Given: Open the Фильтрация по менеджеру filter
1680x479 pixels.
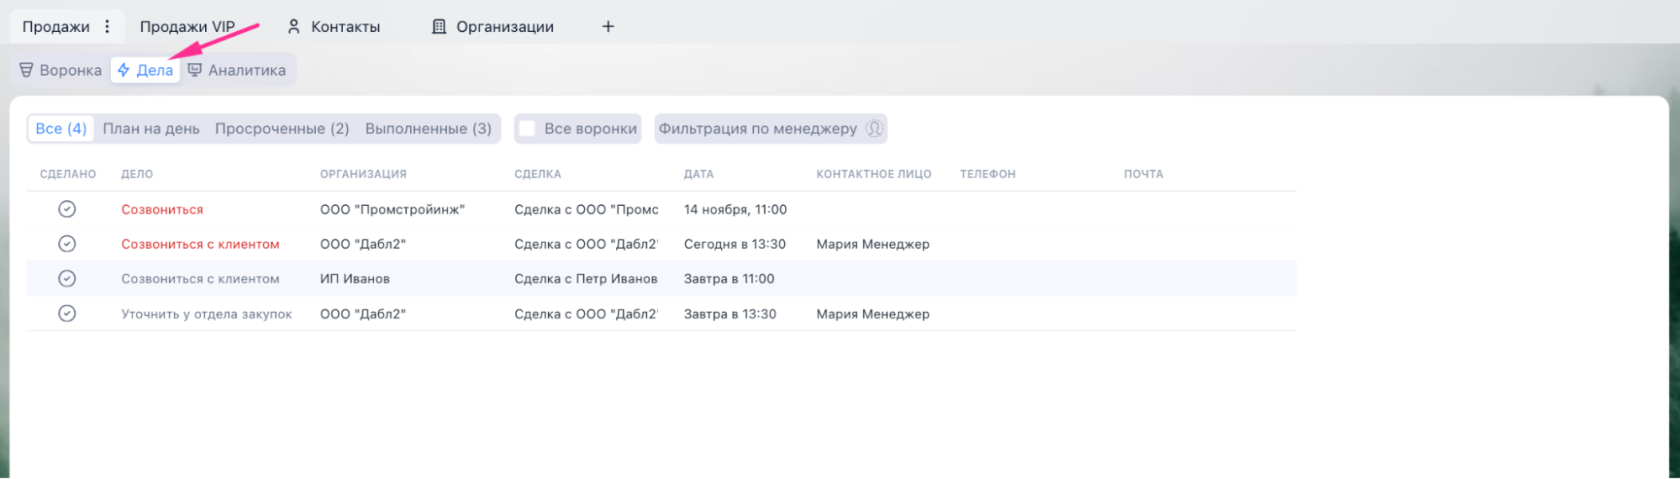Looking at the screenshot, I should click(770, 129).
